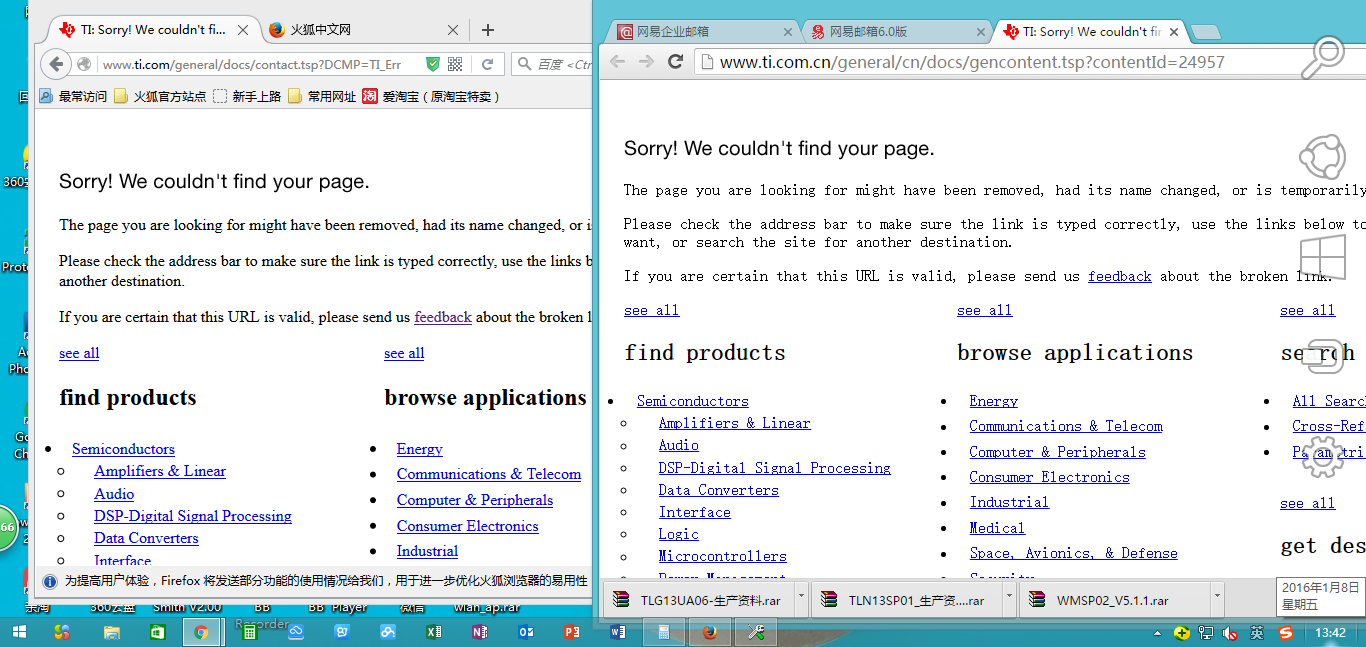Click QR code icon in Firefox address bar
Image resolution: width=1366 pixels, height=647 pixels.
pos(455,64)
